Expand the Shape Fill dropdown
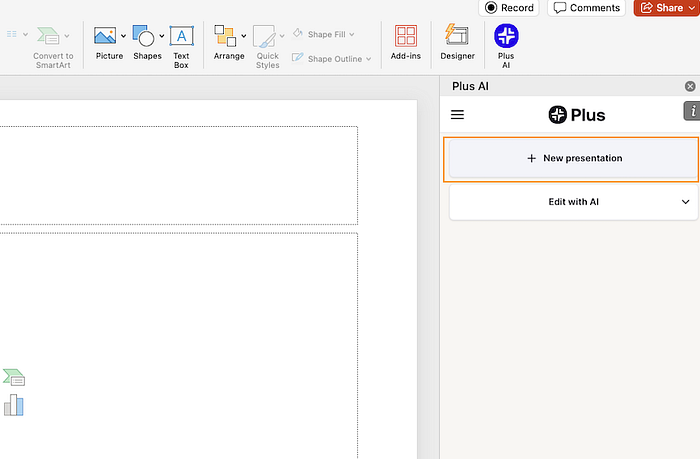 click(352, 34)
